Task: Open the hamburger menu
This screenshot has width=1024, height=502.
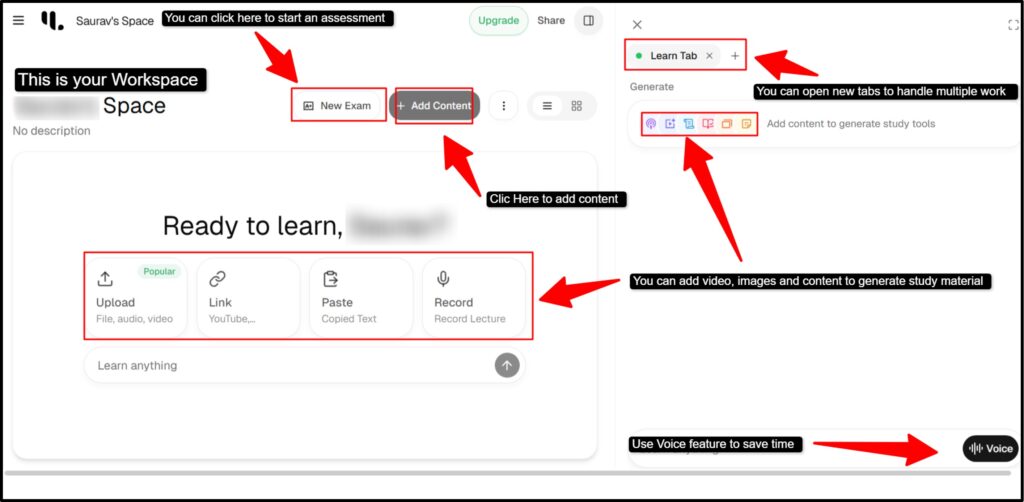Action: pos(18,20)
